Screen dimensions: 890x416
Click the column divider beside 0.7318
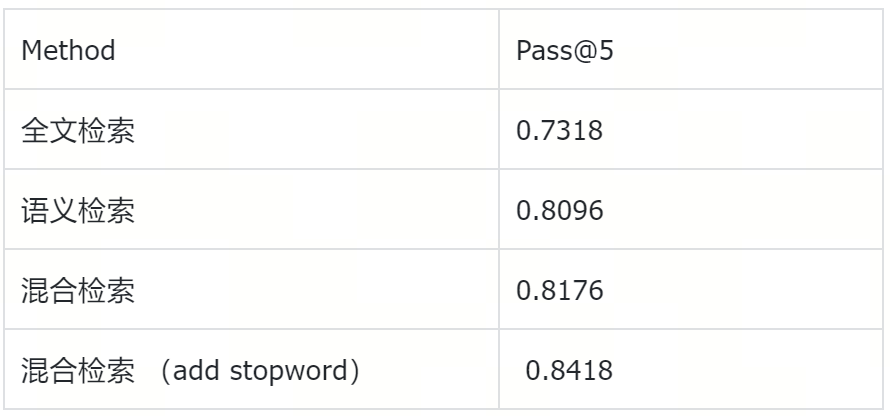[499, 129]
